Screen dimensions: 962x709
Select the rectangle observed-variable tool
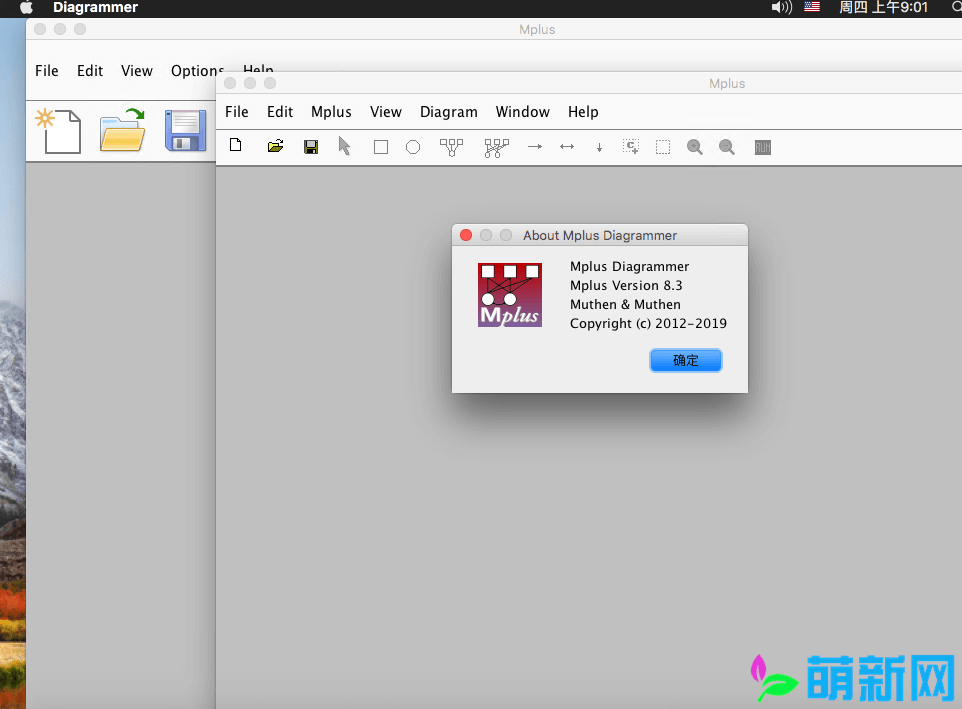pyautogui.click(x=381, y=147)
